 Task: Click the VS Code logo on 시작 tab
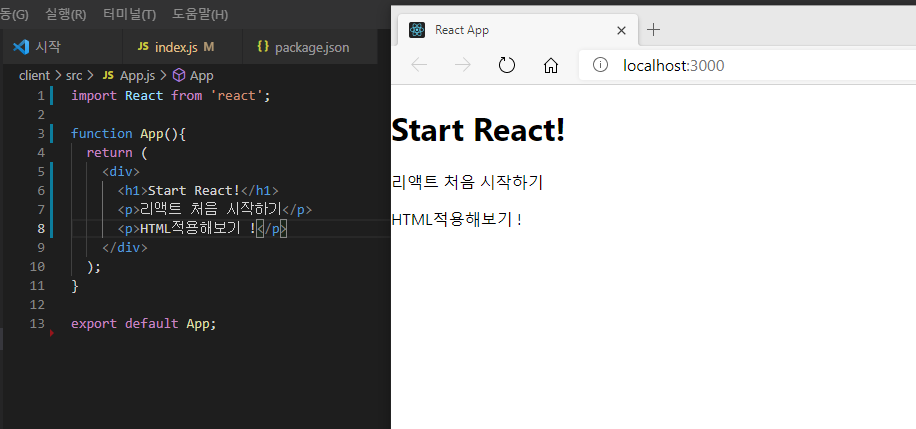[21, 47]
